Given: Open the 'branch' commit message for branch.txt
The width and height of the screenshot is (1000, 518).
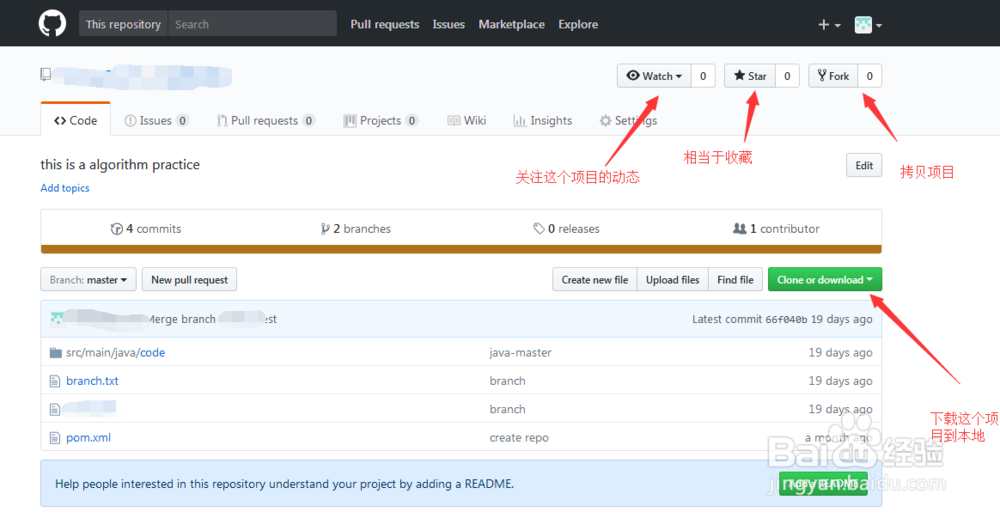Looking at the screenshot, I should (508, 381).
